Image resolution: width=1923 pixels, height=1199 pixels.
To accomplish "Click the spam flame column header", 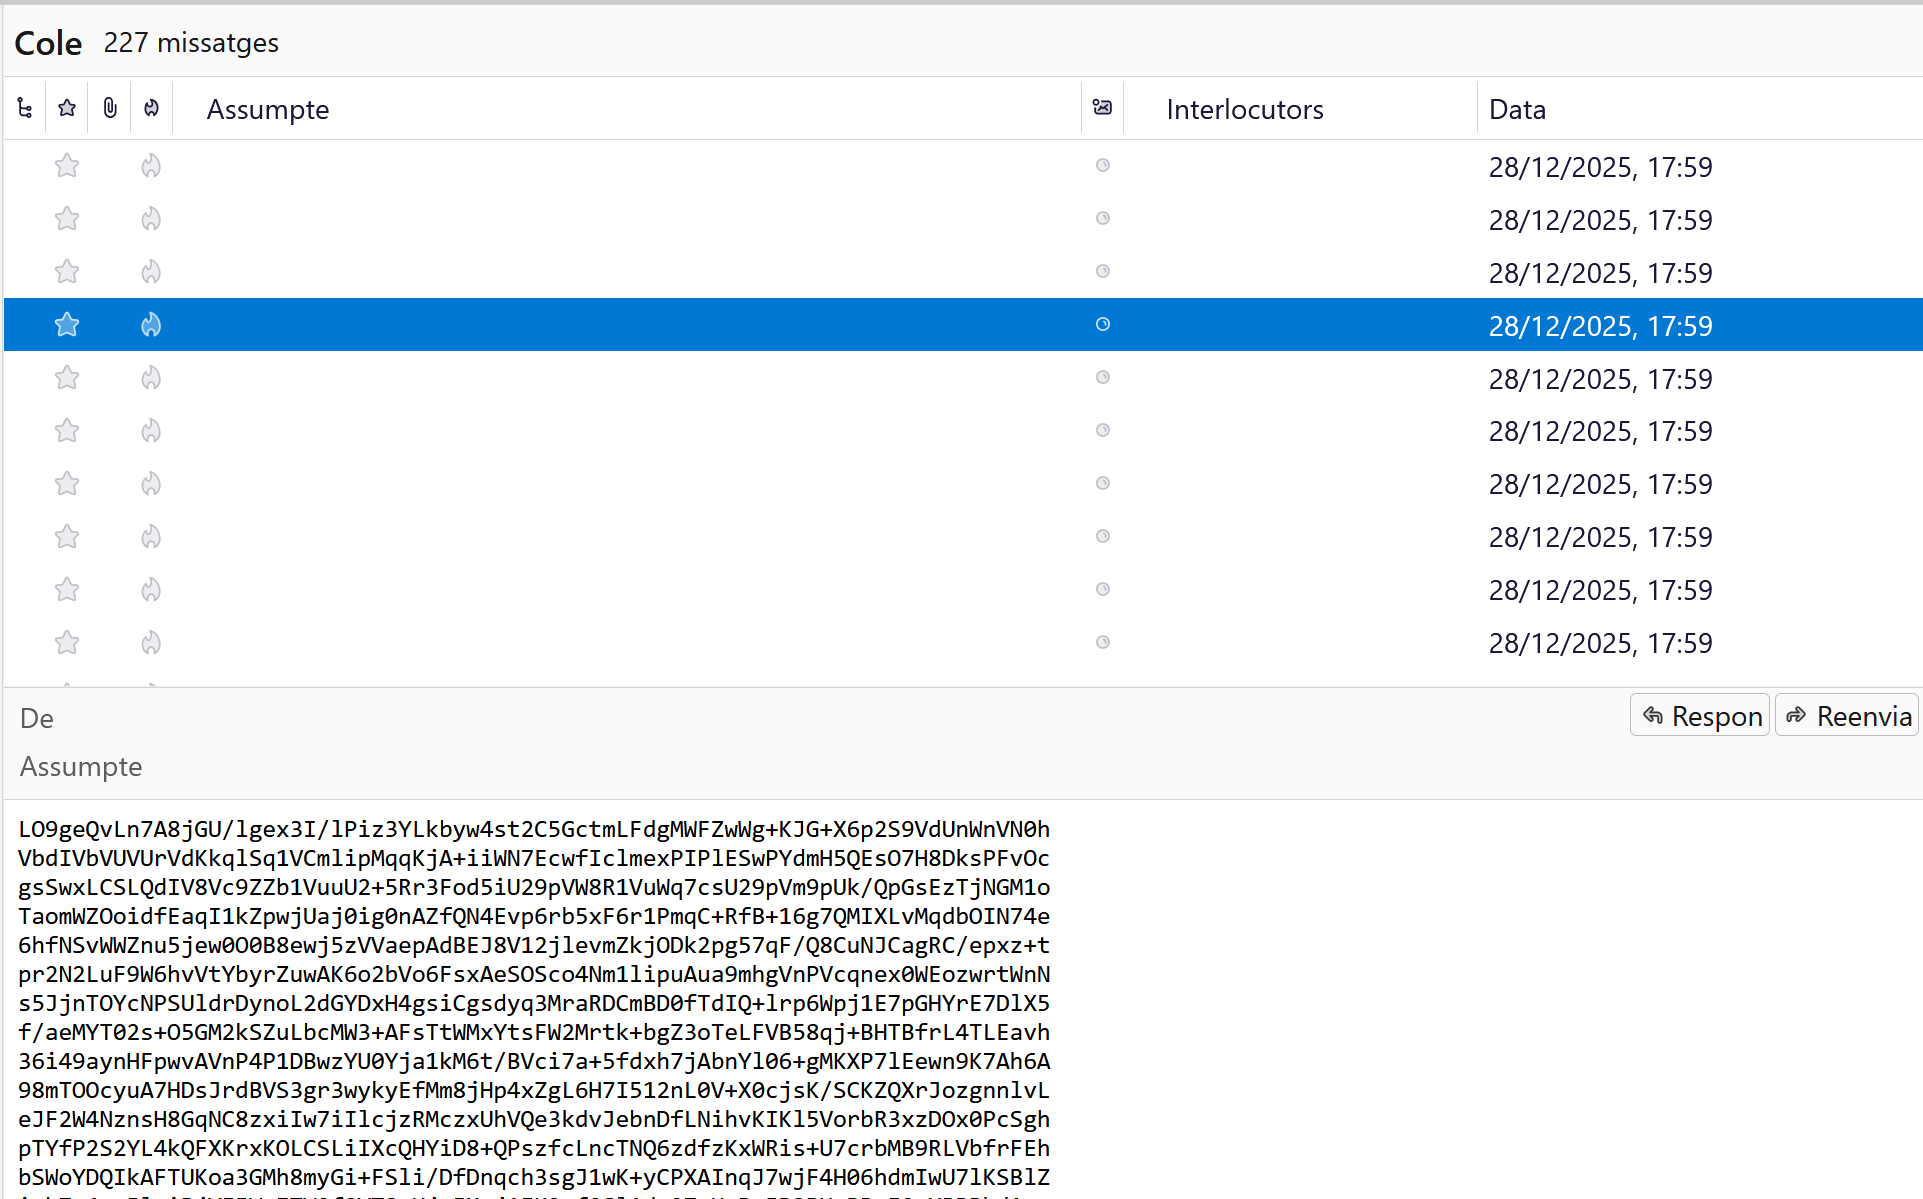I will [x=151, y=108].
